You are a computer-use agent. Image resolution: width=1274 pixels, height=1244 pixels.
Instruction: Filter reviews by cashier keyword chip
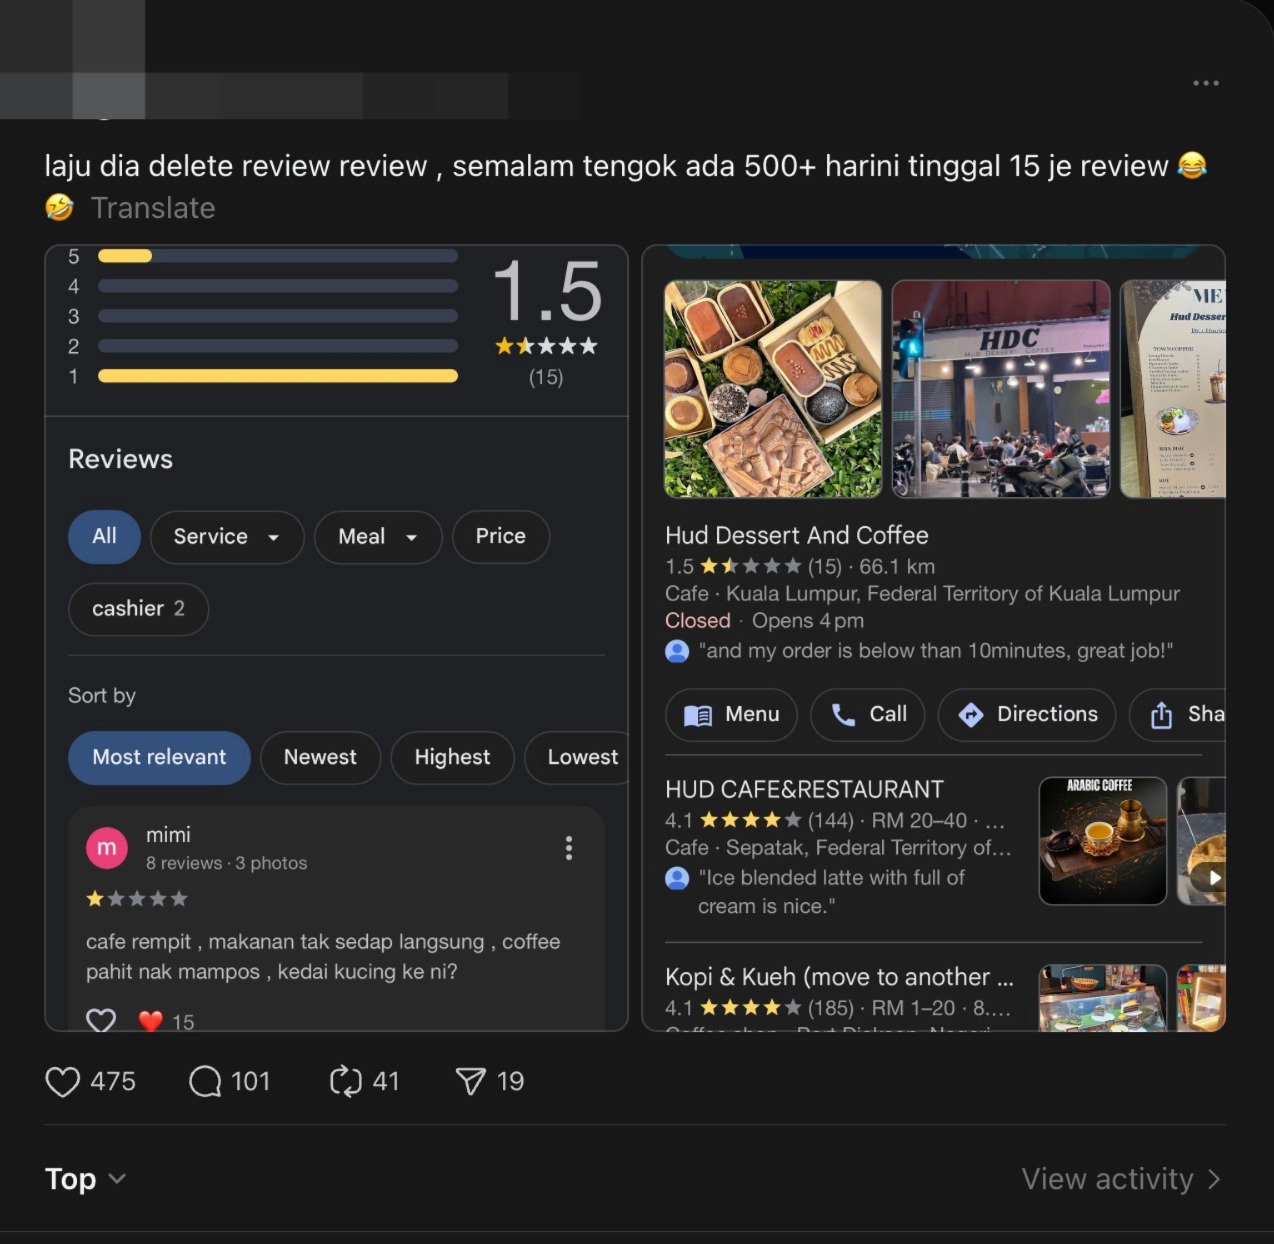coord(138,609)
